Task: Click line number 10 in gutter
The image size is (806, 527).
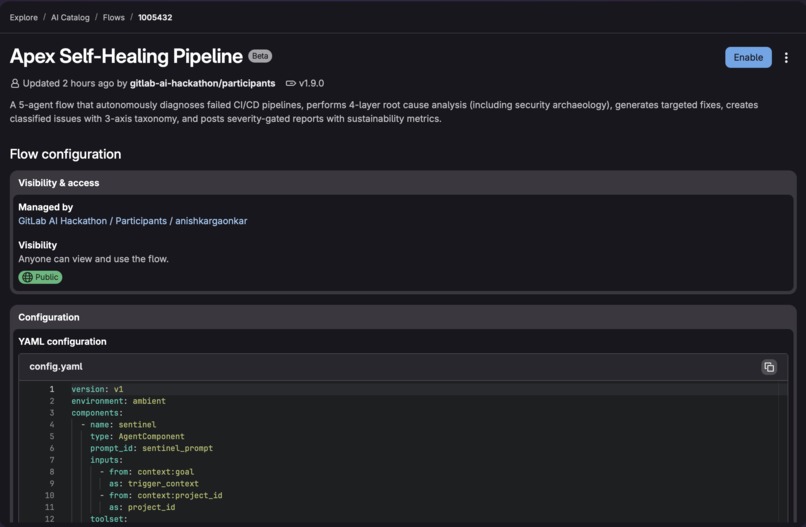Action: click(x=49, y=496)
